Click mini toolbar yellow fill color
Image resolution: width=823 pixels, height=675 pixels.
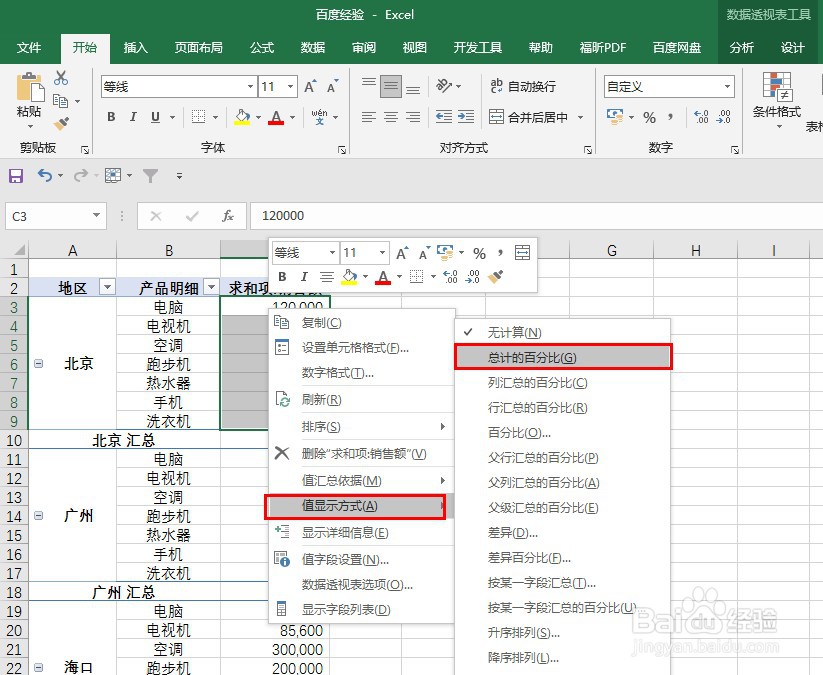pyautogui.click(x=349, y=277)
